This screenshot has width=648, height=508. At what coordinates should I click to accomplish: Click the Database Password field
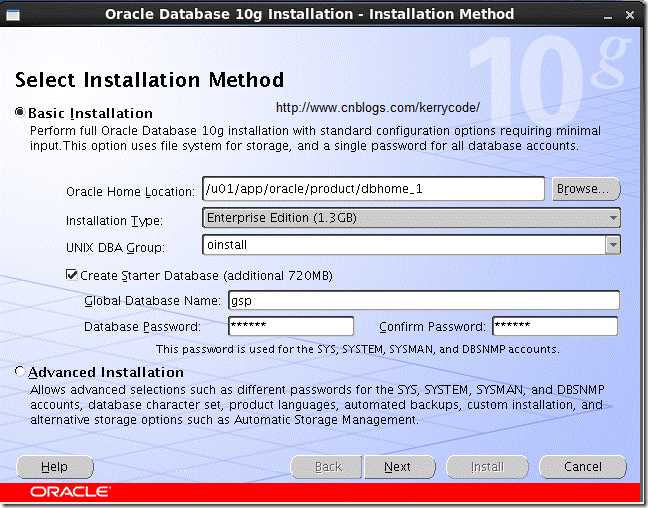point(291,326)
